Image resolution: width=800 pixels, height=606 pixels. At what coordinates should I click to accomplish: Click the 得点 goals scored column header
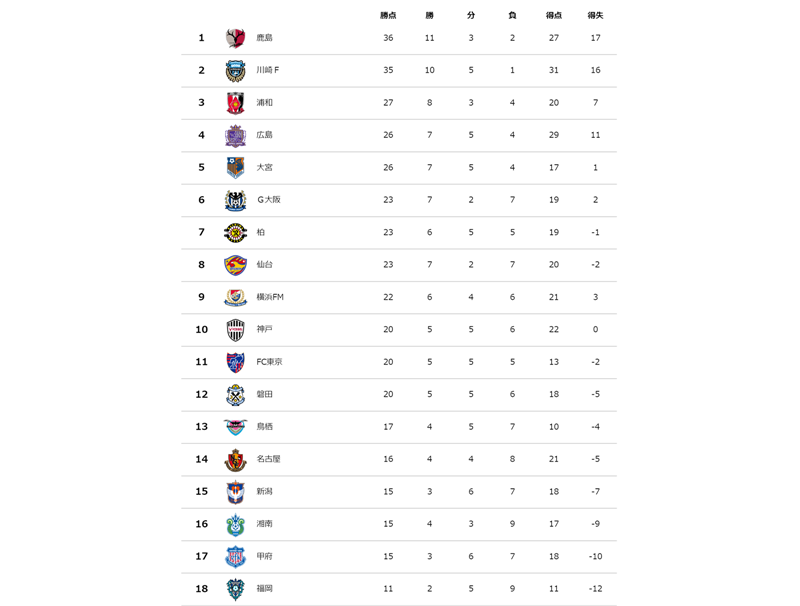coord(553,15)
